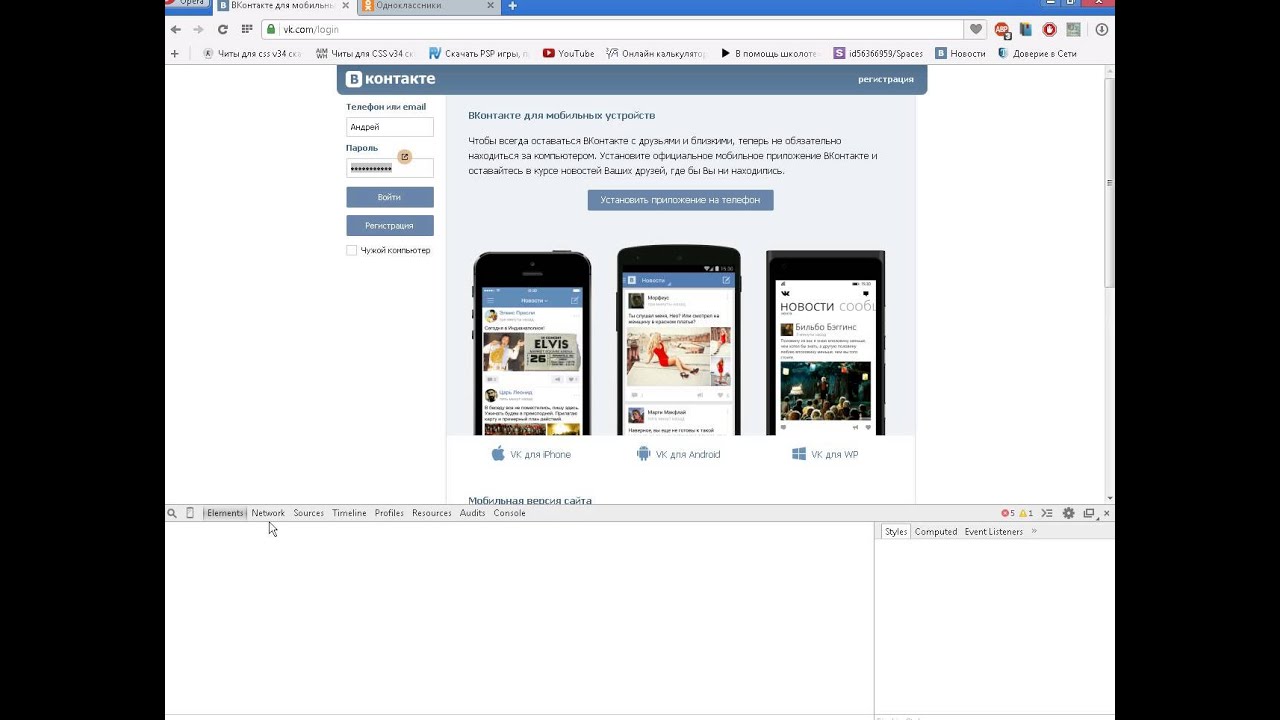Show the console drawer icon
Screen dimensions: 1280x720
click(1047, 513)
